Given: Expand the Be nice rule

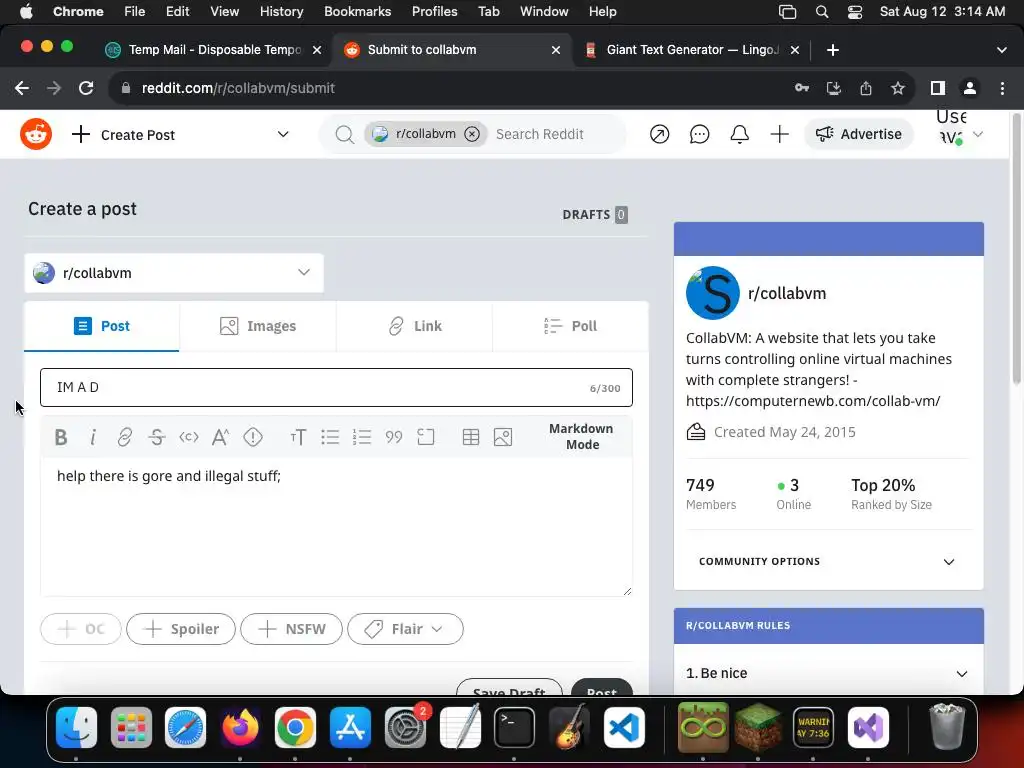Looking at the screenshot, I should pyautogui.click(x=829, y=673).
